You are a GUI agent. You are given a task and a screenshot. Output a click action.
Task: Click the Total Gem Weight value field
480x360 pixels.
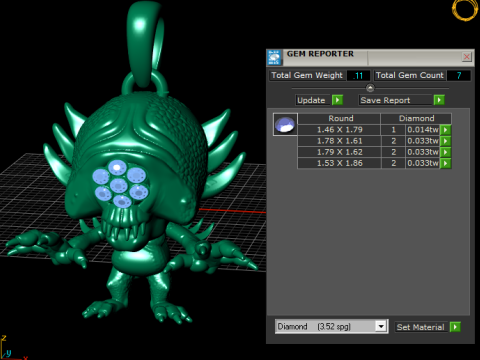click(358, 75)
